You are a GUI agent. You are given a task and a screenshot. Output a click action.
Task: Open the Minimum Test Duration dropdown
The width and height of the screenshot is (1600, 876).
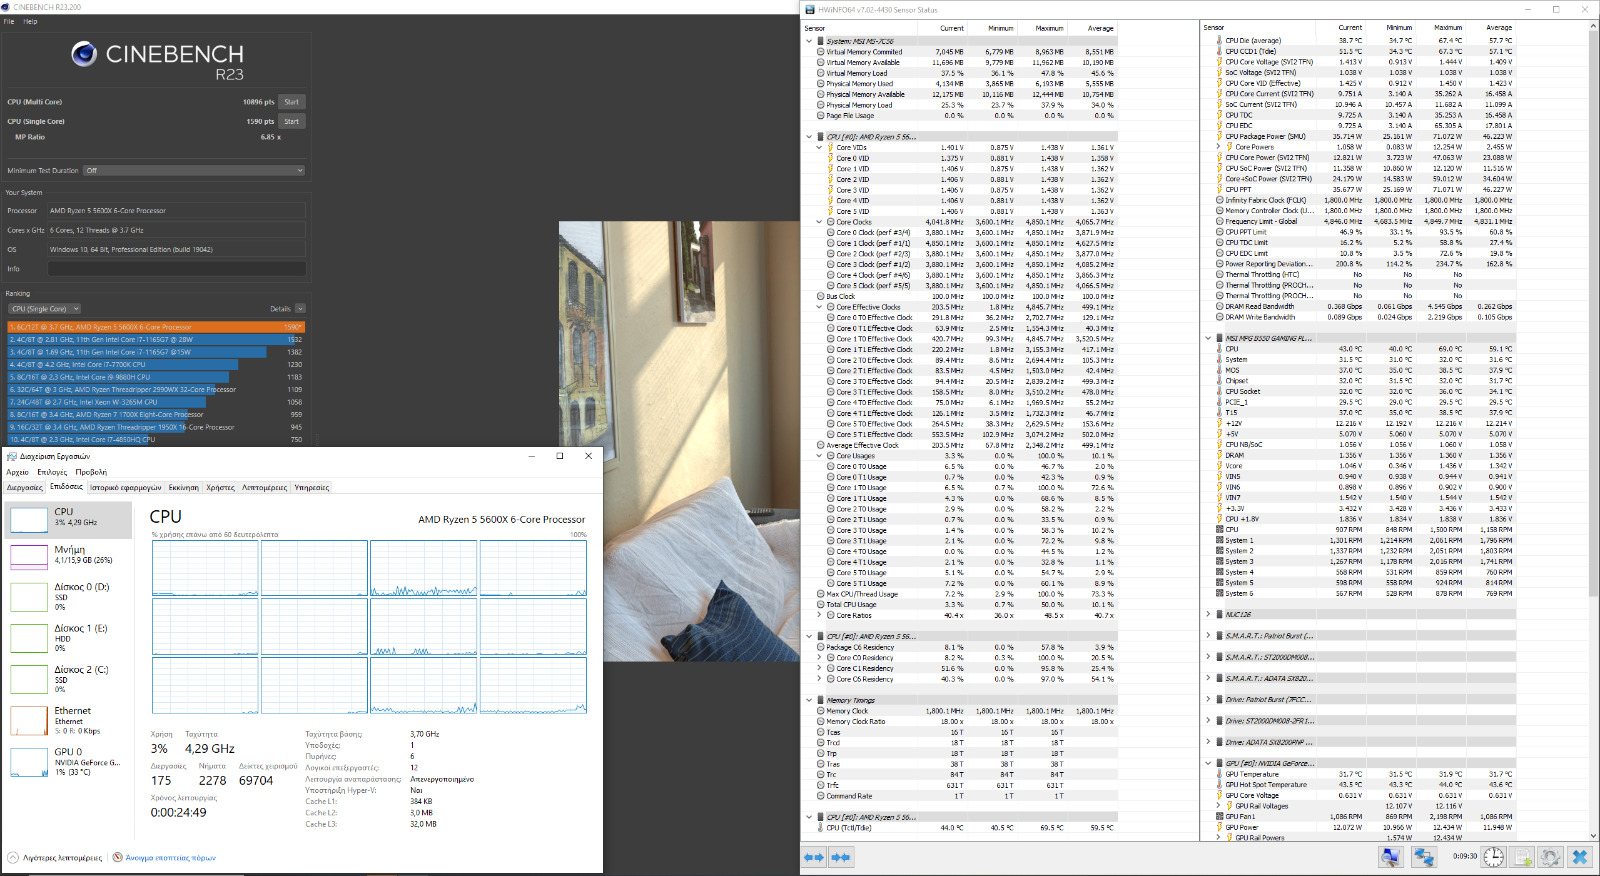193,170
